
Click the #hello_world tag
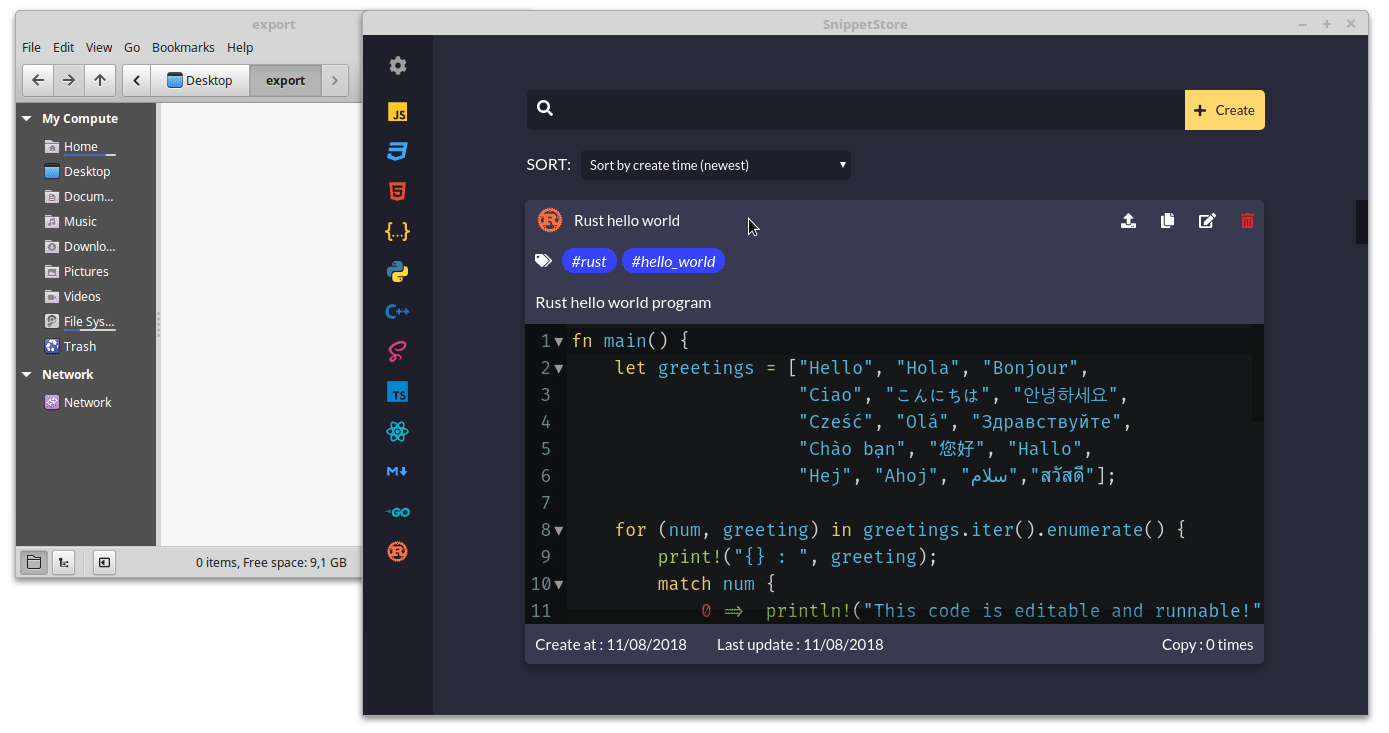point(673,262)
